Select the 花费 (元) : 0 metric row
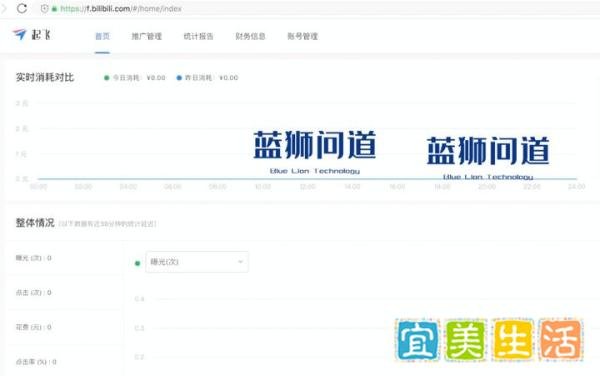 64,327
